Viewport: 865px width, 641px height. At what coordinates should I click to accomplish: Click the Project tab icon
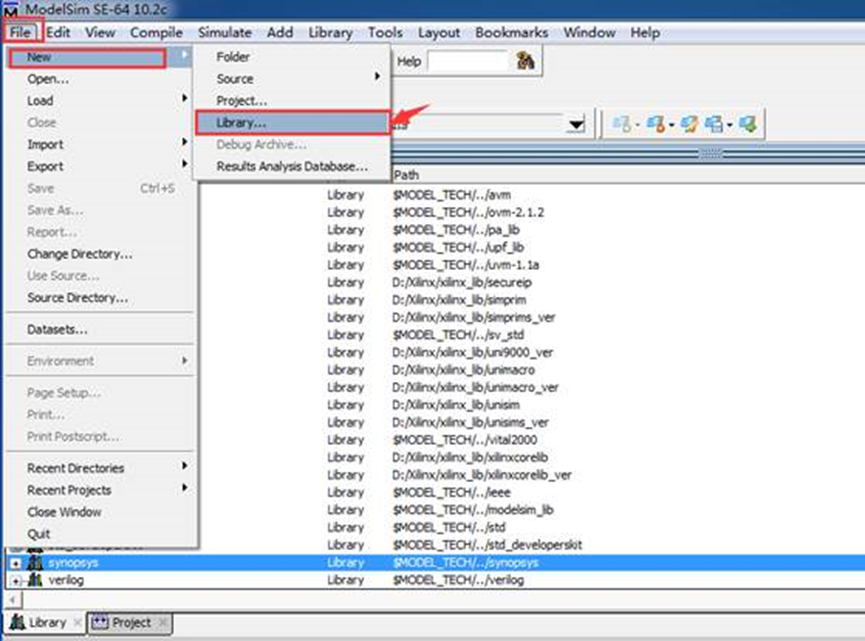(100, 622)
